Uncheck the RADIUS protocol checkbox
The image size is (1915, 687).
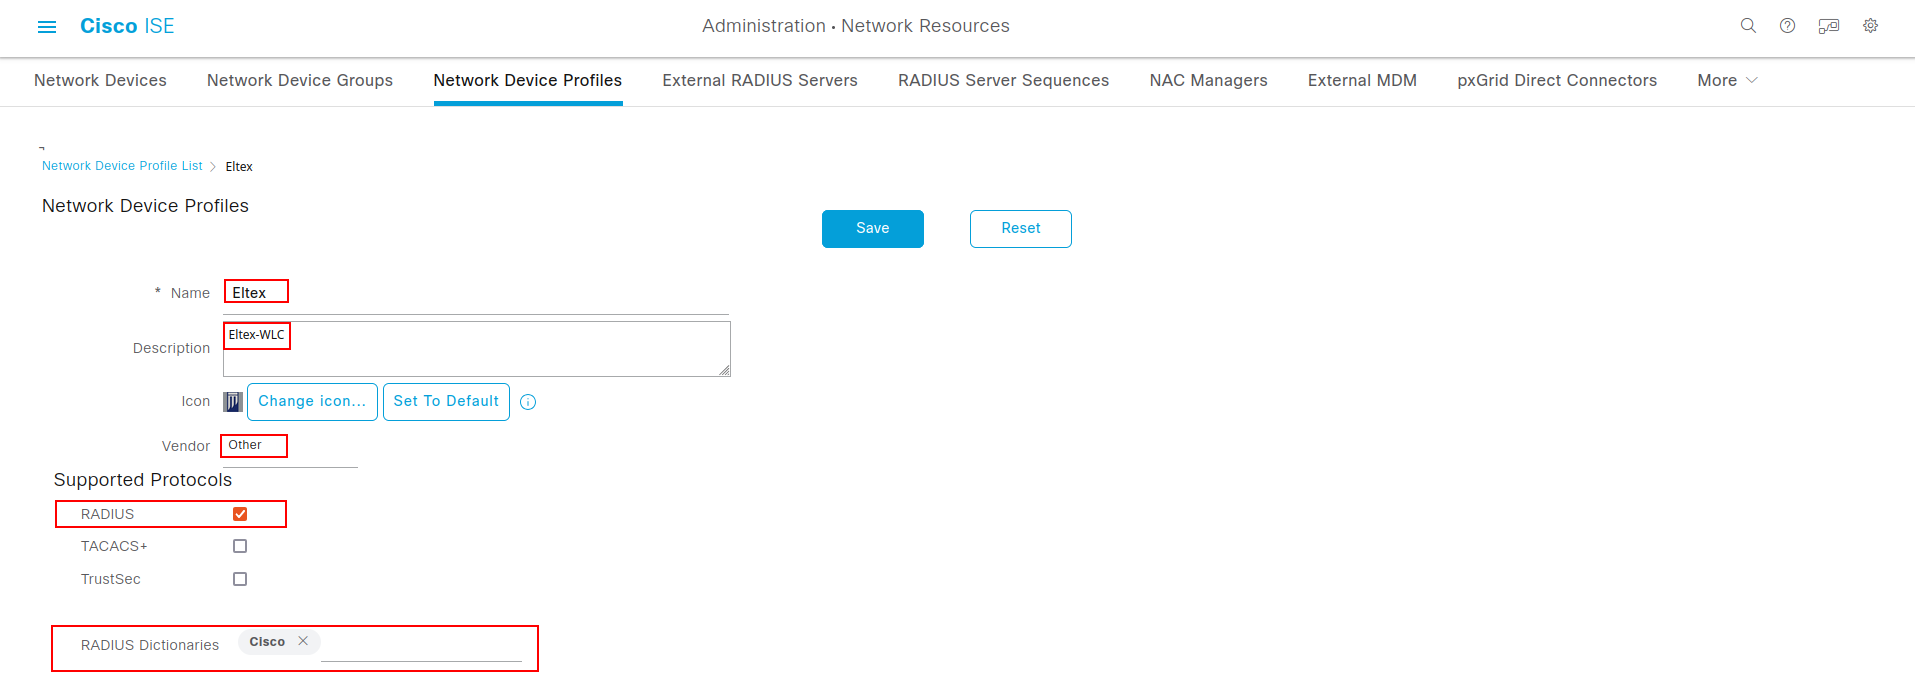tap(240, 514)
